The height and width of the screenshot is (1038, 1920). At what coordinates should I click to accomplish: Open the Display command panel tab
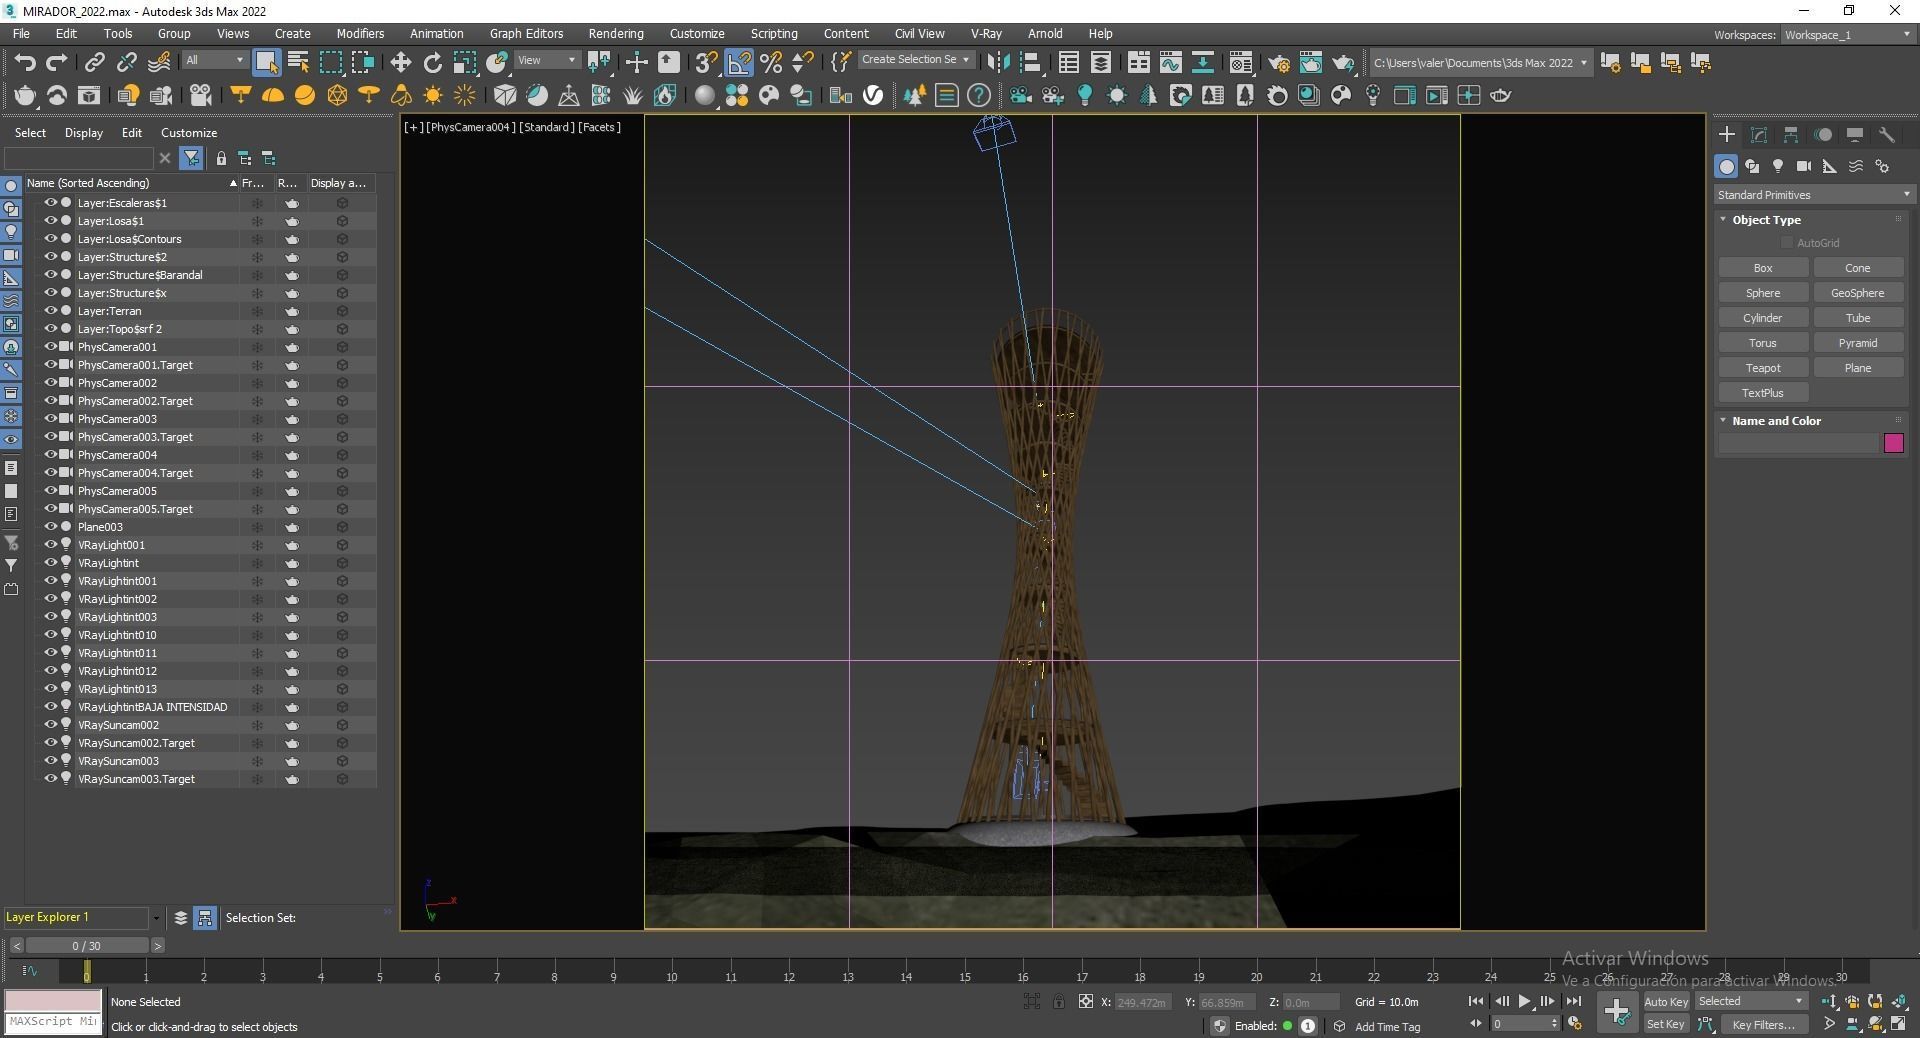1855,134
